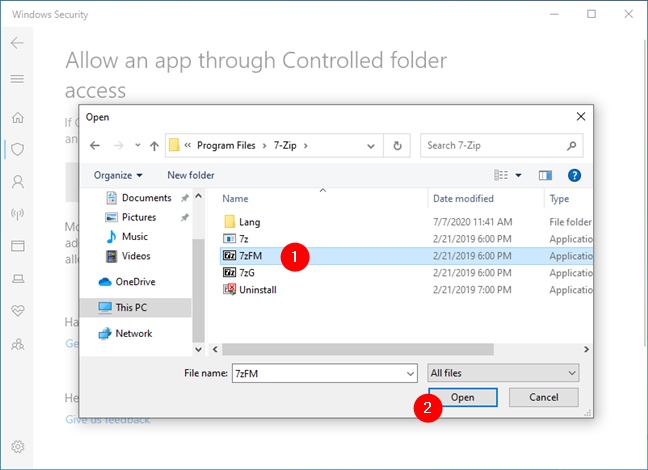
Task: Open Network in the navigation pane
Action: point(126,333)
